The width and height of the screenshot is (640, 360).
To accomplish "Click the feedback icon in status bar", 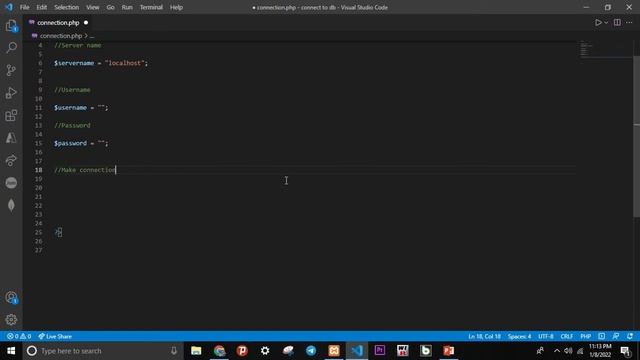I will 616,336.
